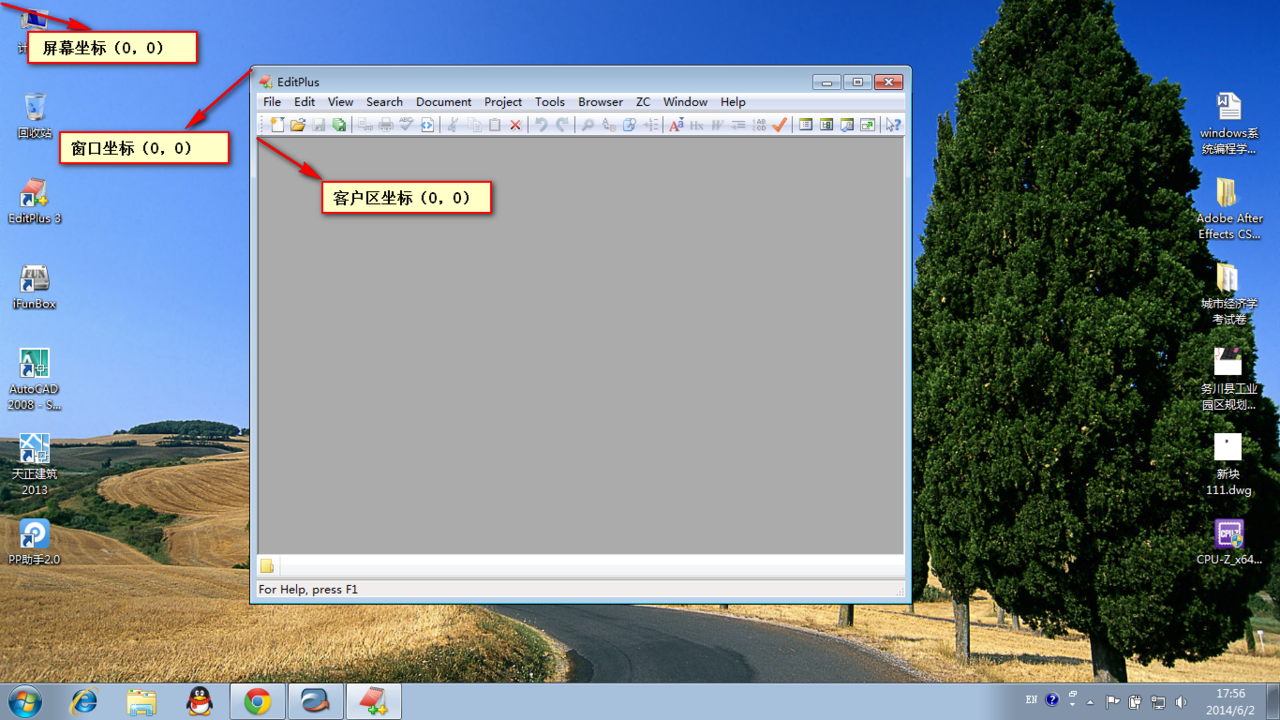Toggle word wrap with the W icon
The height and width of the screenshot is (720, 1280).
tap(718, 125)
